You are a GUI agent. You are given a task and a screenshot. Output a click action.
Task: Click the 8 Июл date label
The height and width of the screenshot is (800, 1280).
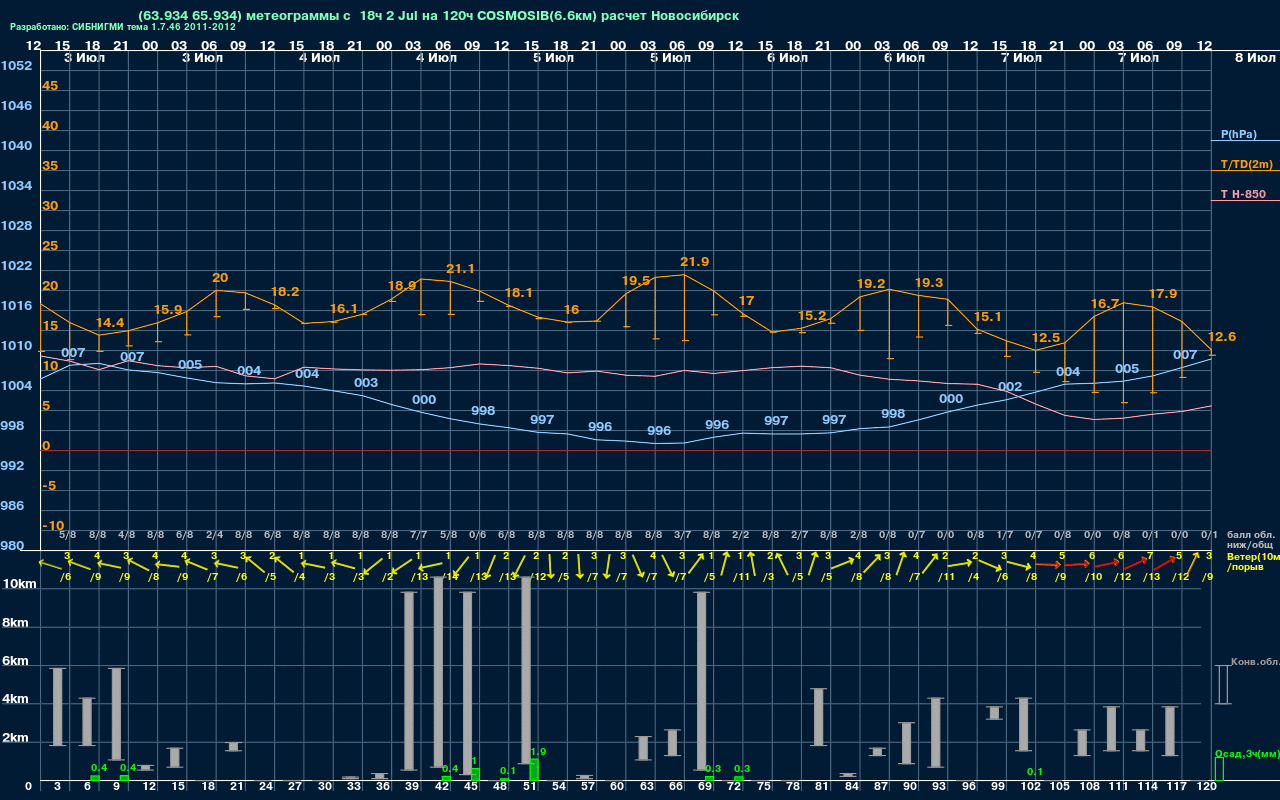pos(1253,58)
